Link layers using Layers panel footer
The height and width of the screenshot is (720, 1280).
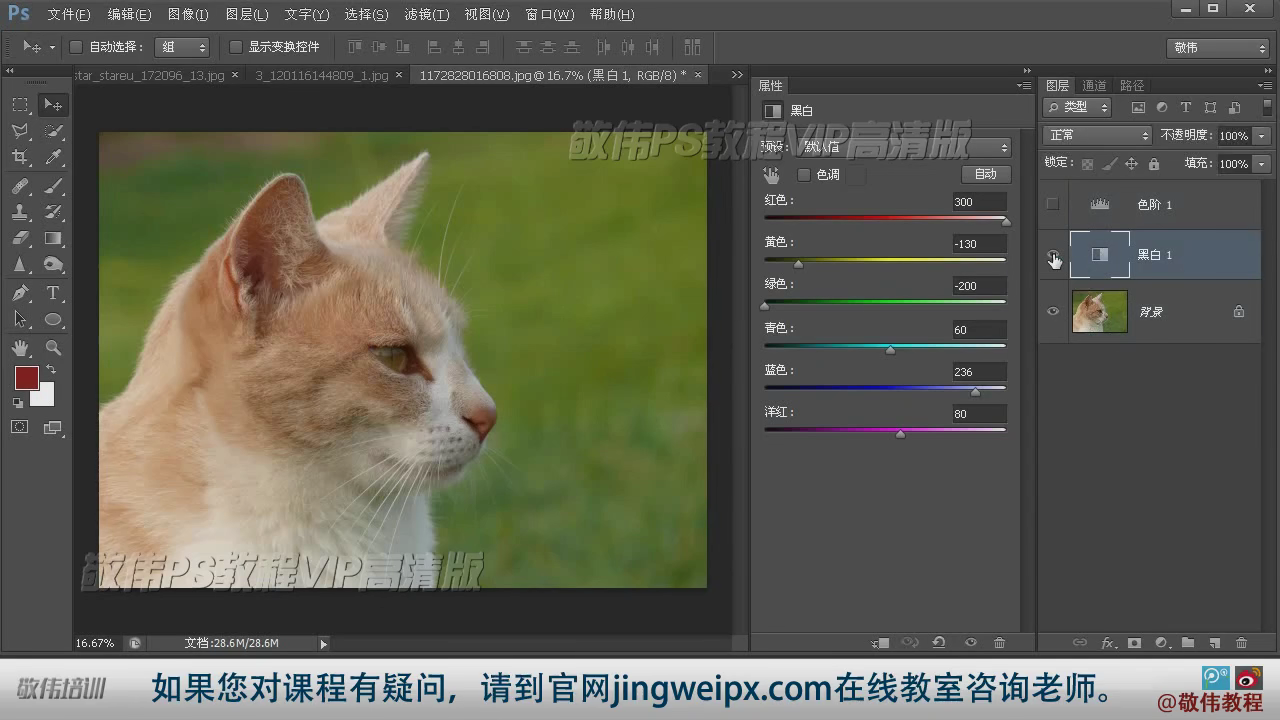[x=1080, y=643]
